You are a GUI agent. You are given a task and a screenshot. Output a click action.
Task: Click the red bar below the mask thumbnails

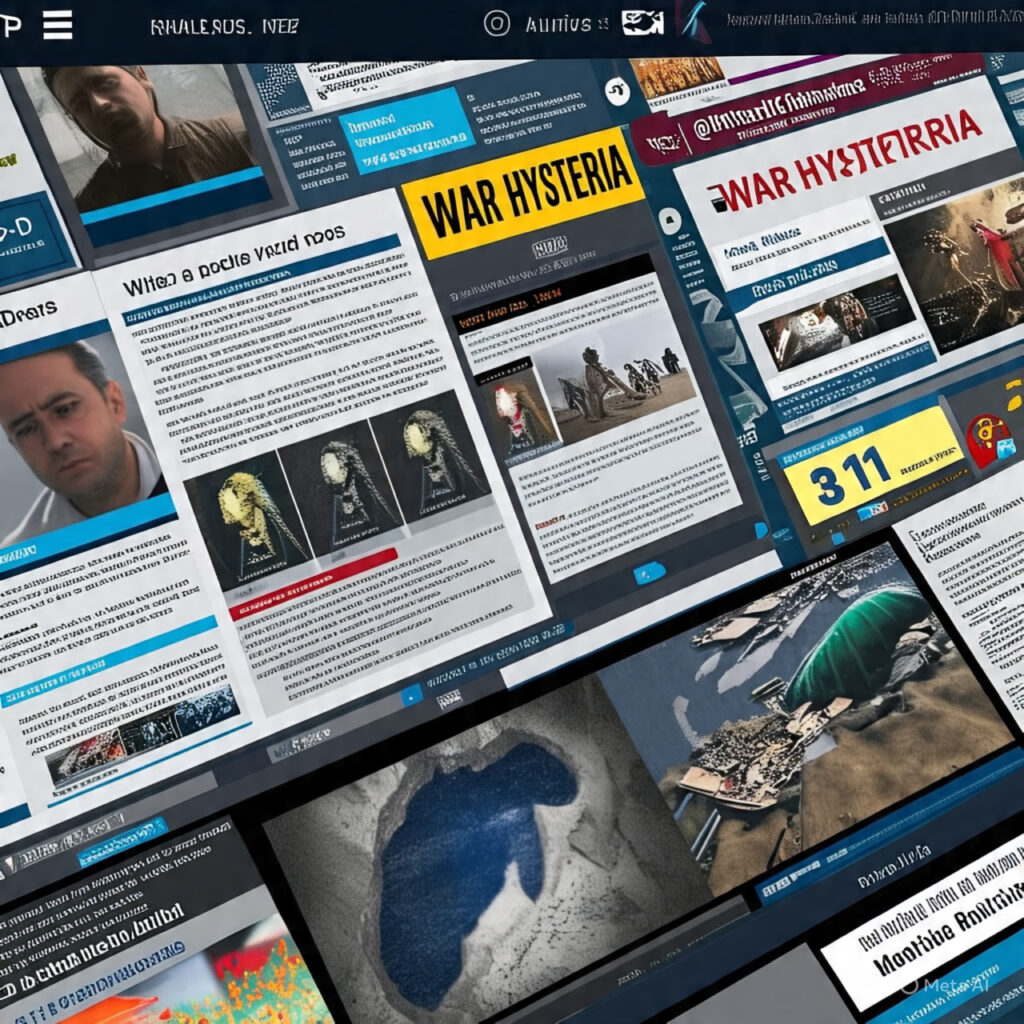tap(313, 583)
